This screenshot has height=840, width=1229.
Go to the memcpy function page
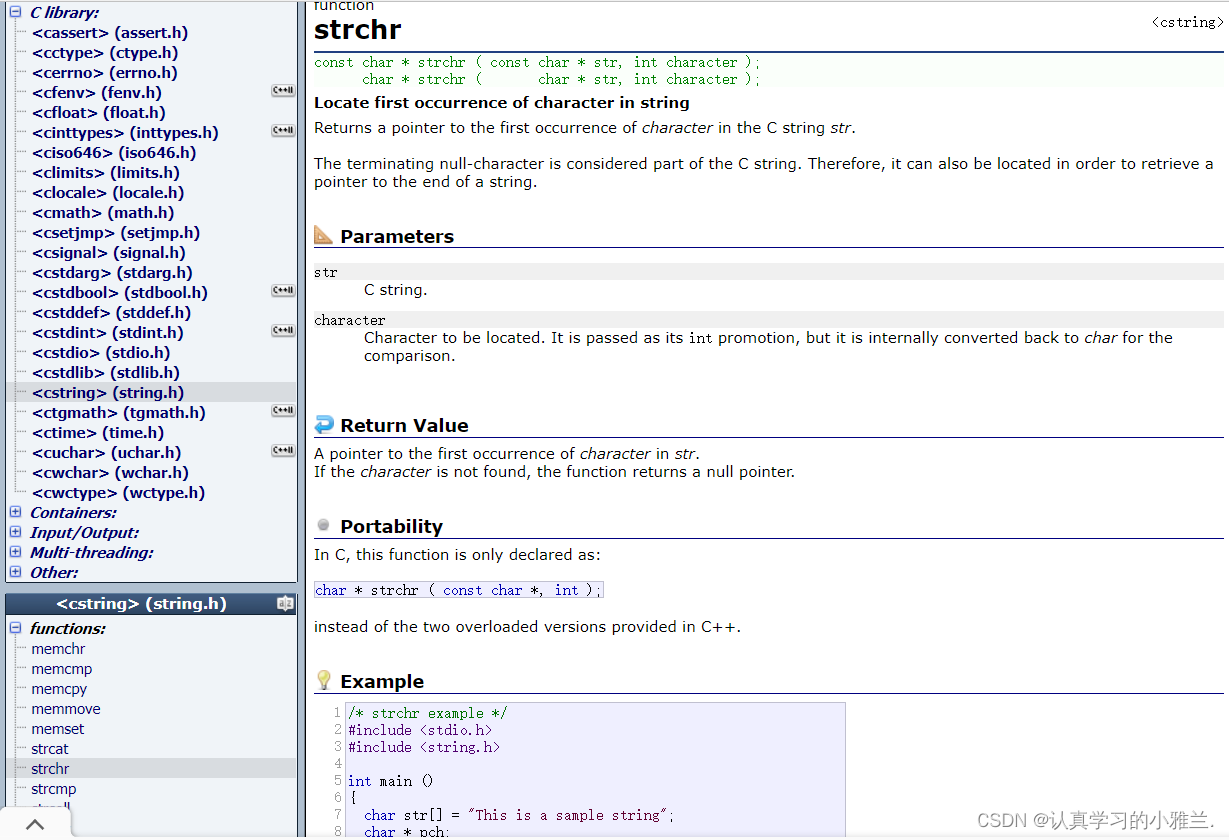tap(59, 689)
